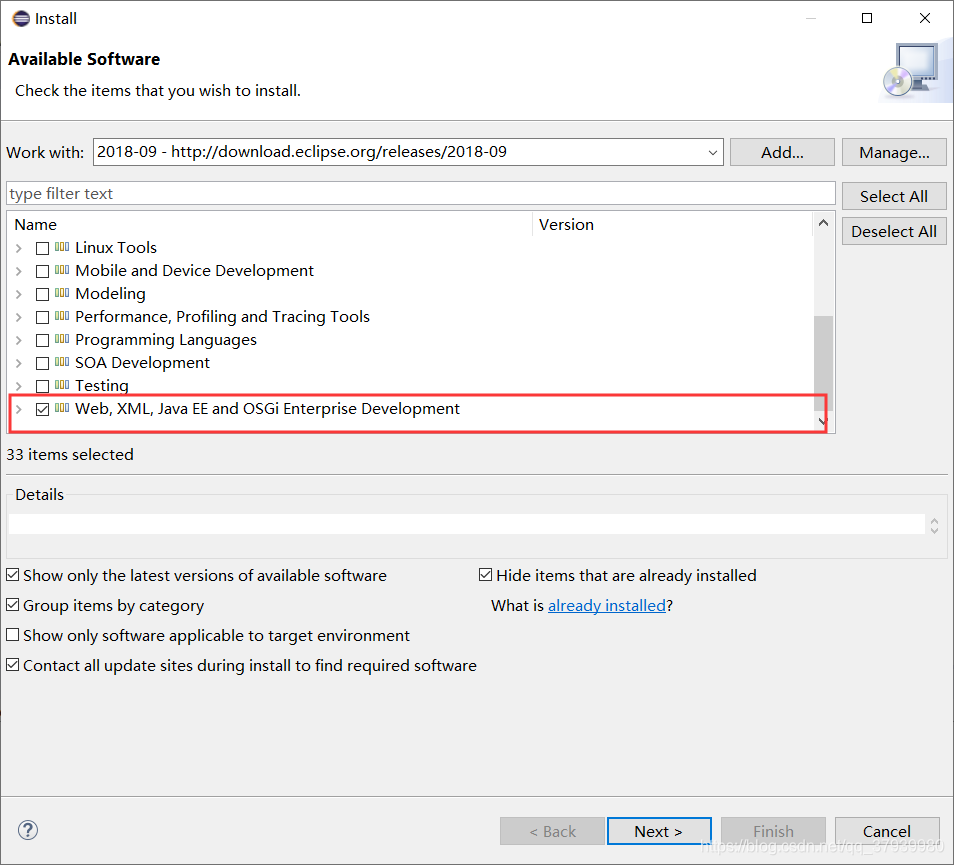Click the help question mark icon
The width and height of the screenshot is (954, 865).
pyautogui.click(x=28, y=830)
